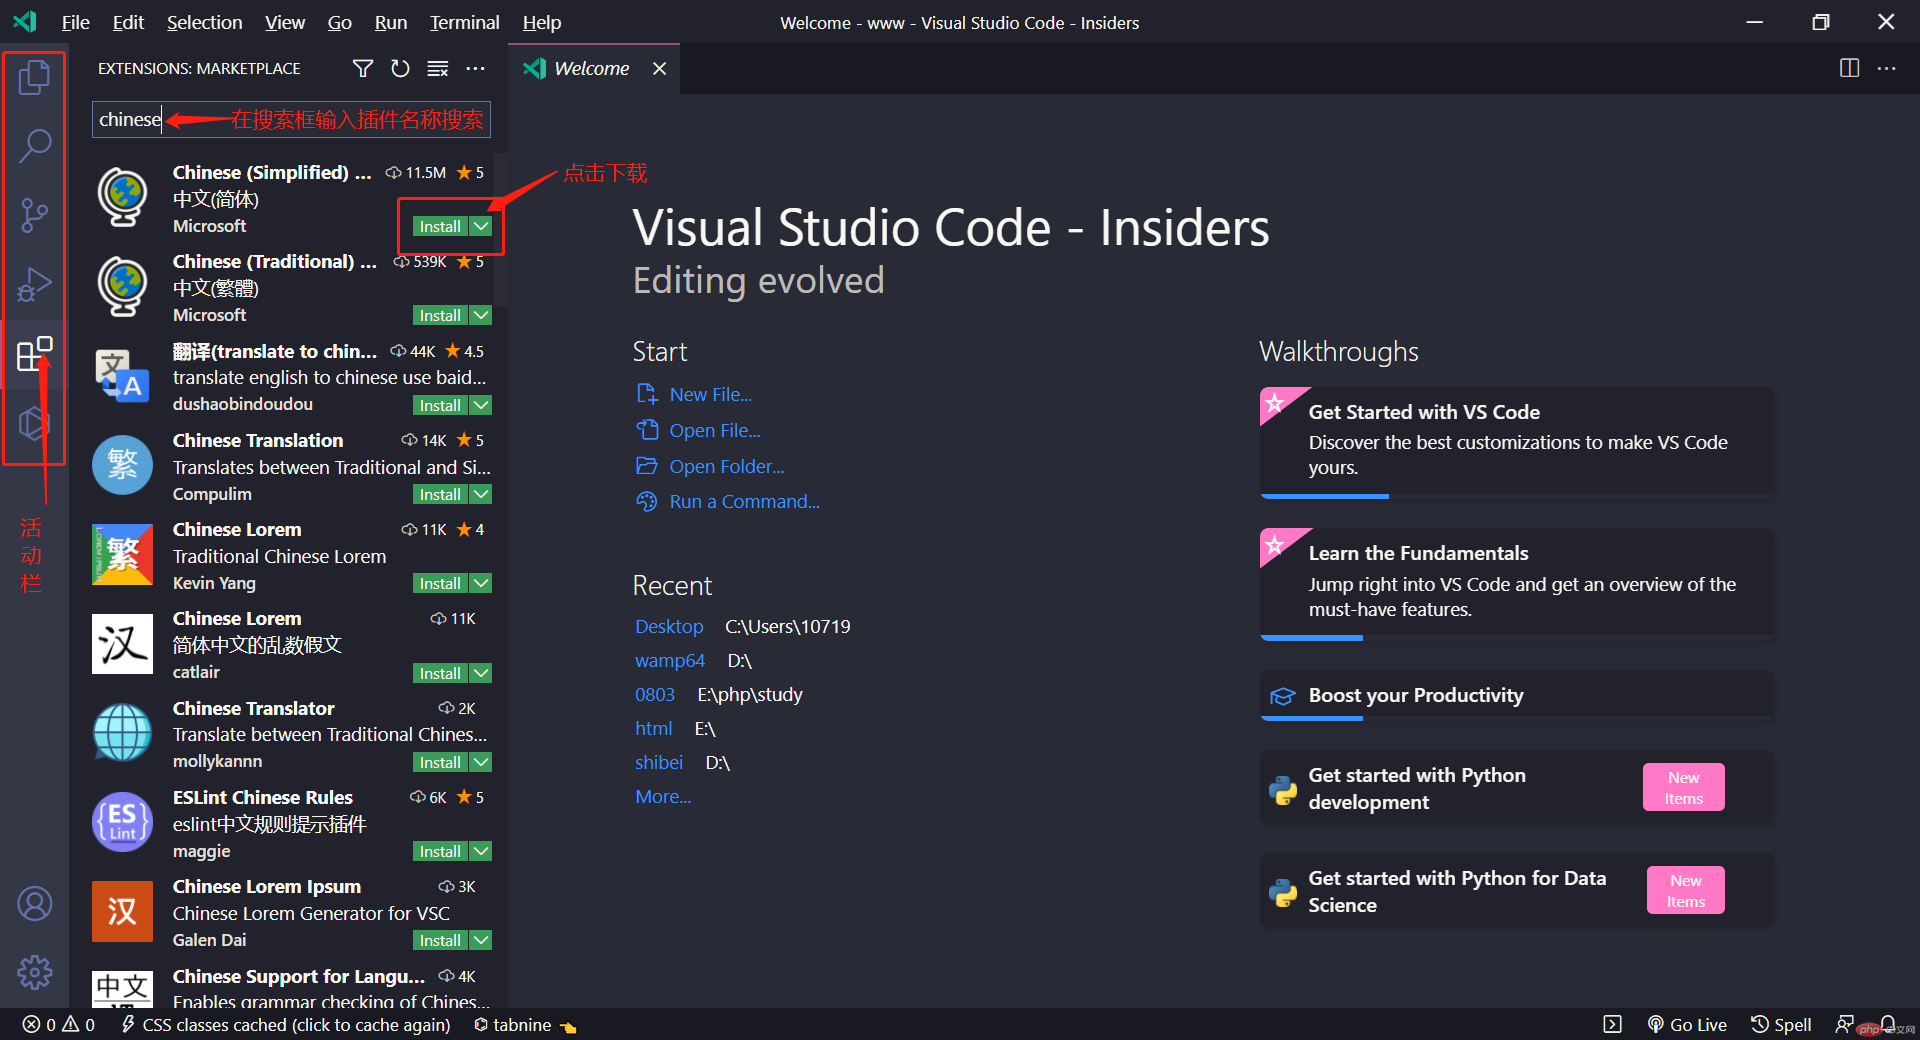Expand install dropdown for mollykannn extension

(x=481, y=762)
